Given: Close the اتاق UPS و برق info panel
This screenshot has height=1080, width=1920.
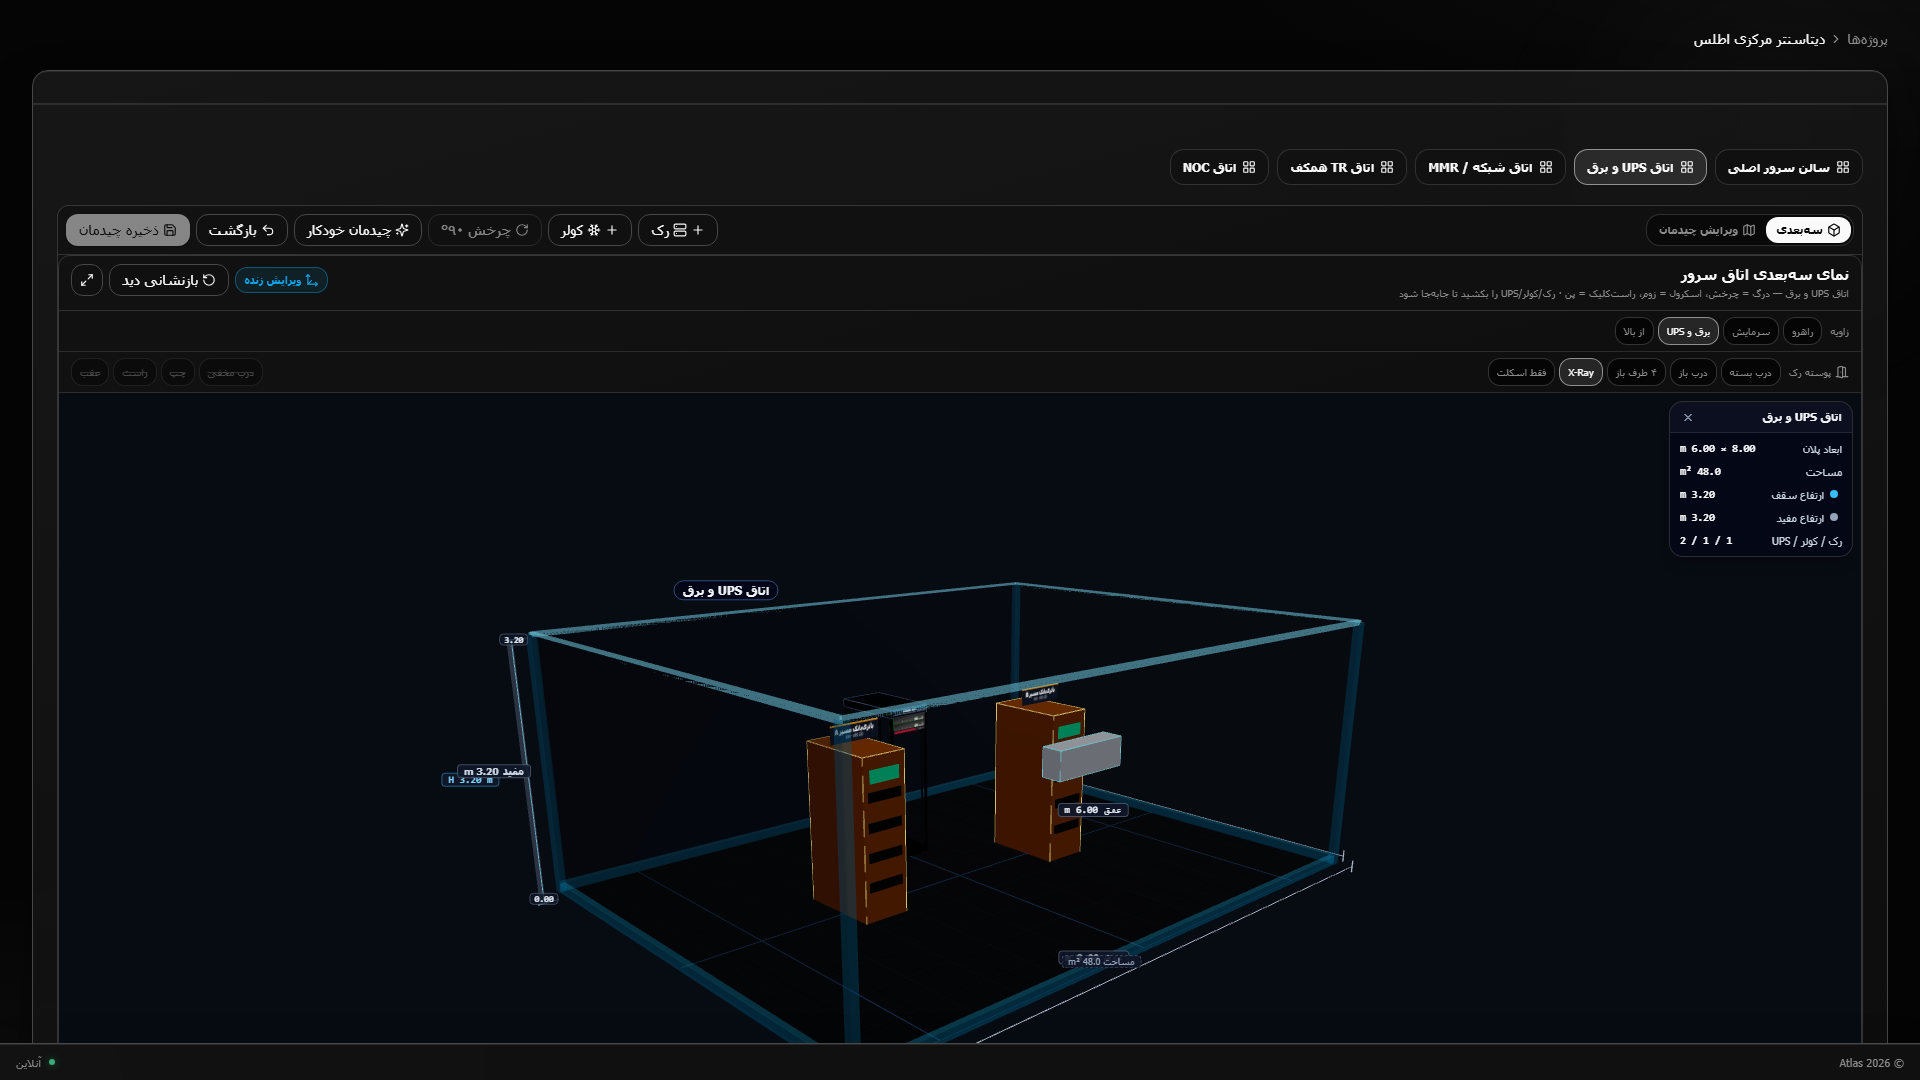Looking at the screenshot, I should pyautogui.click(x=1688, y=417).
